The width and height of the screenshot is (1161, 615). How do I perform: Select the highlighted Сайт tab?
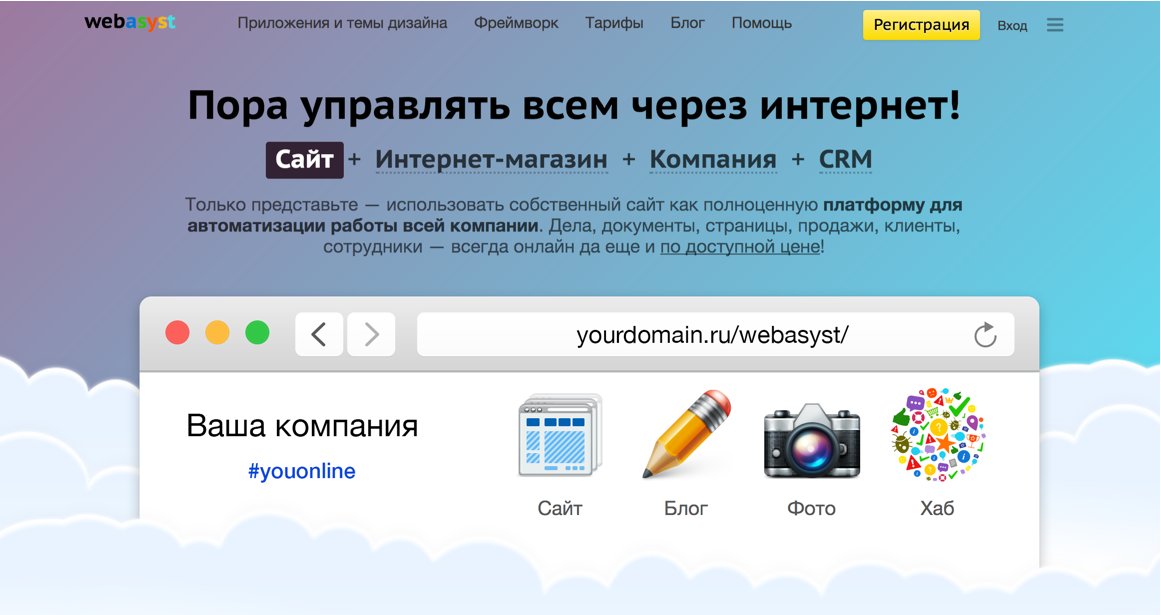click(304, 160)
